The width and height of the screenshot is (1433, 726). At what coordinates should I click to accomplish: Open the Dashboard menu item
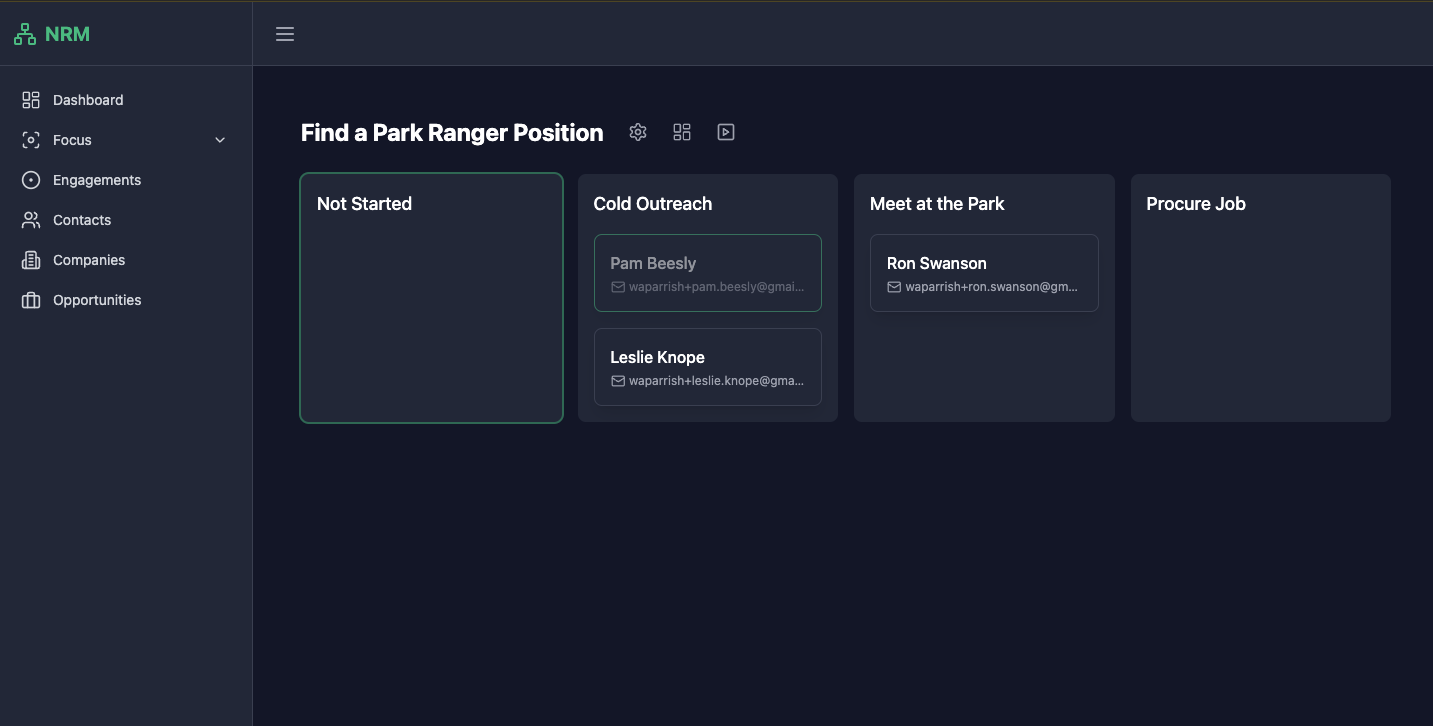(88, 99)
